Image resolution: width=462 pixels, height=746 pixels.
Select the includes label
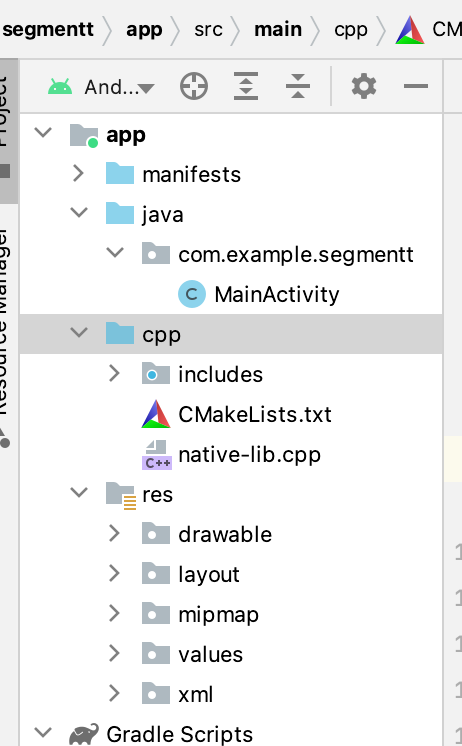coord(220,374)
